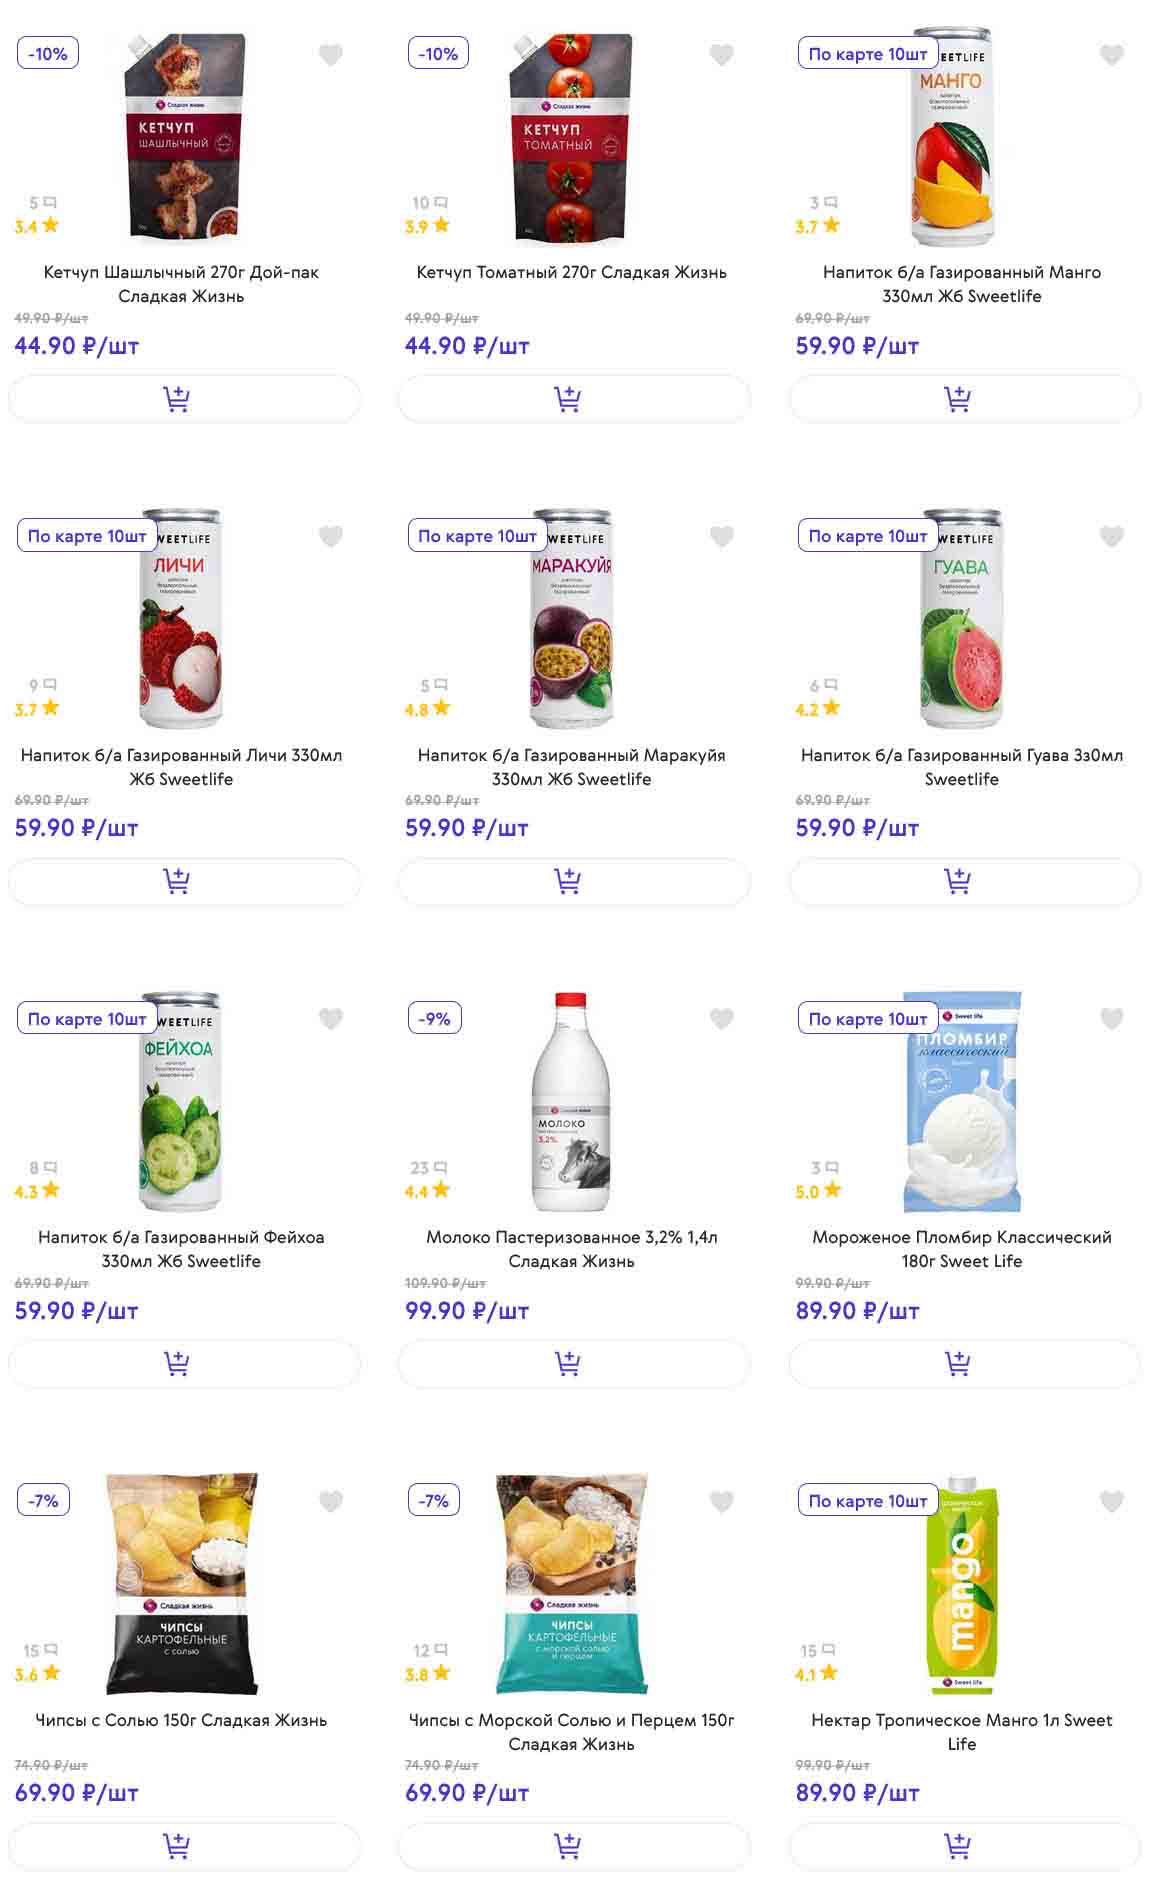Viewport: 1159px width, 1899px height.
Task: Favorite the Кетчуп Томатный product
Action: 721,55
